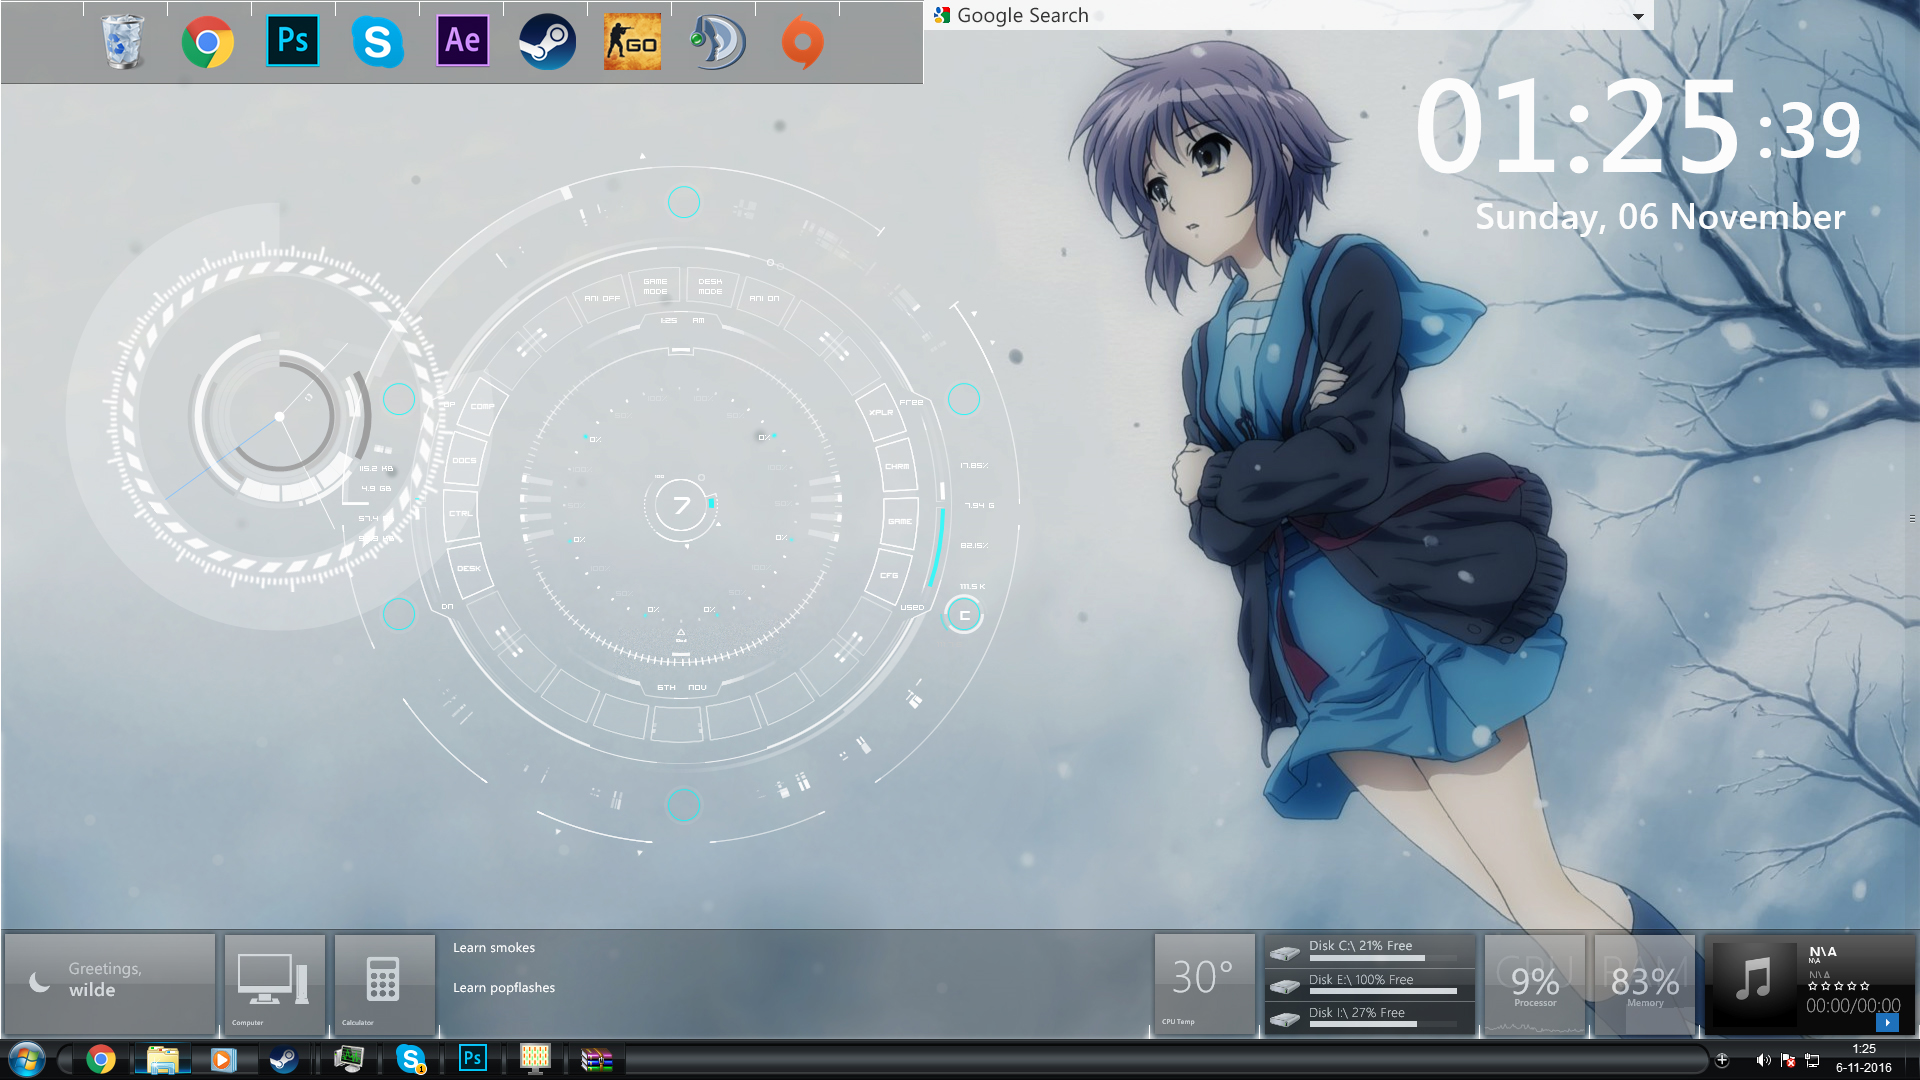Click the music note album art
Viewport: 1920px width, 1080px height.
pos(1754,984)
